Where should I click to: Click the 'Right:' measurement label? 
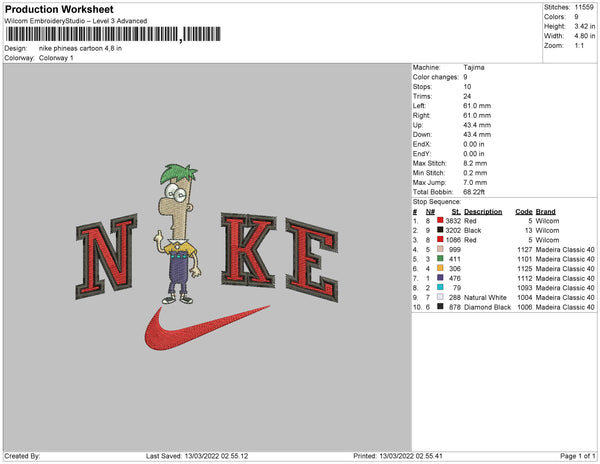tap(421, 116)
